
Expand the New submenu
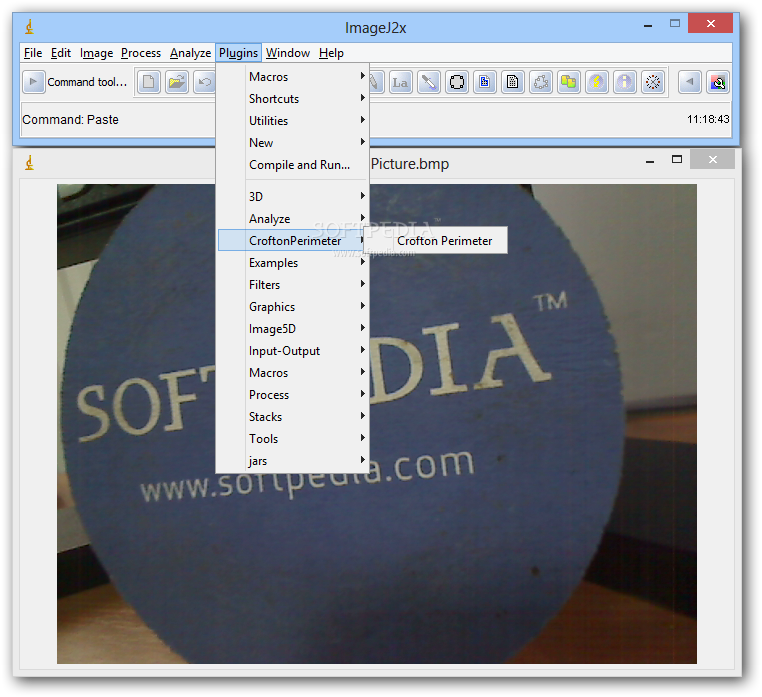pos(293,143)
